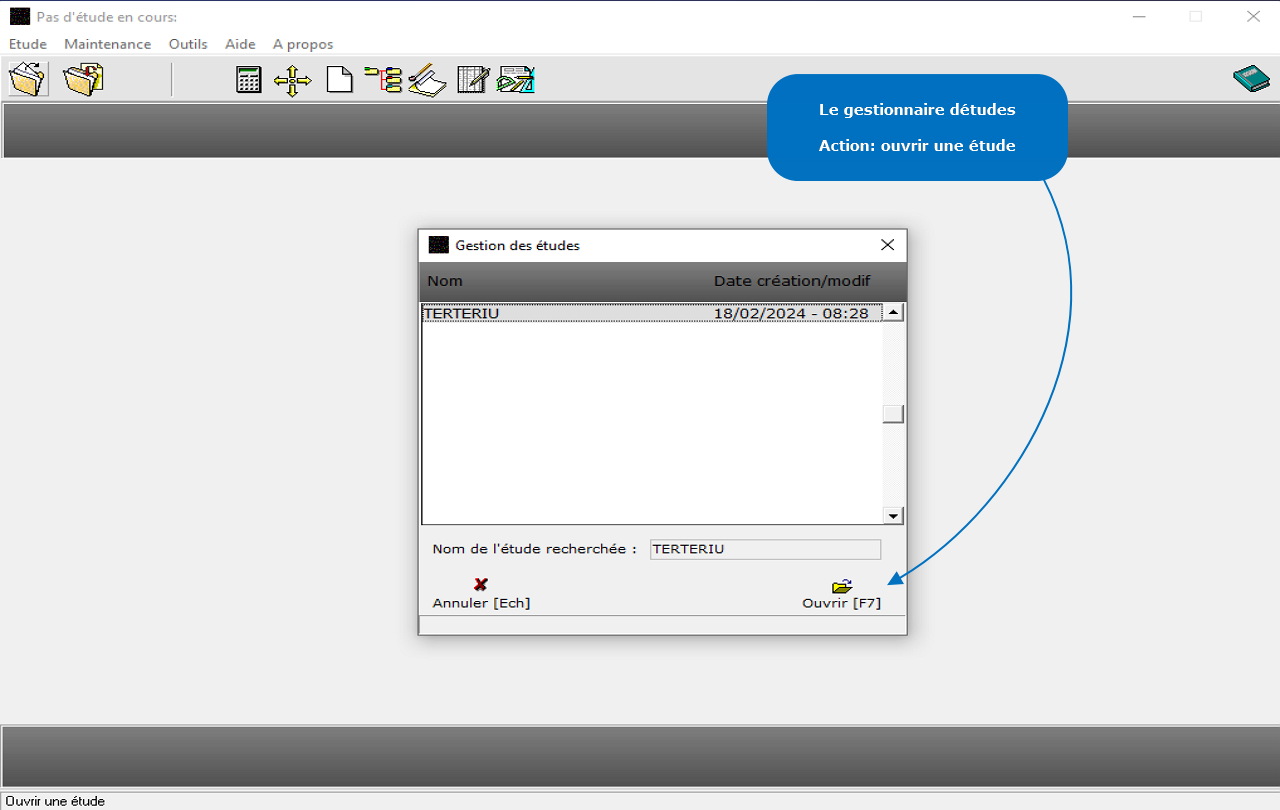Image resolution: width=1280 pixels, height=810 pixels.
Task: Click the study name search field
Action: click(x=765, y=549)
